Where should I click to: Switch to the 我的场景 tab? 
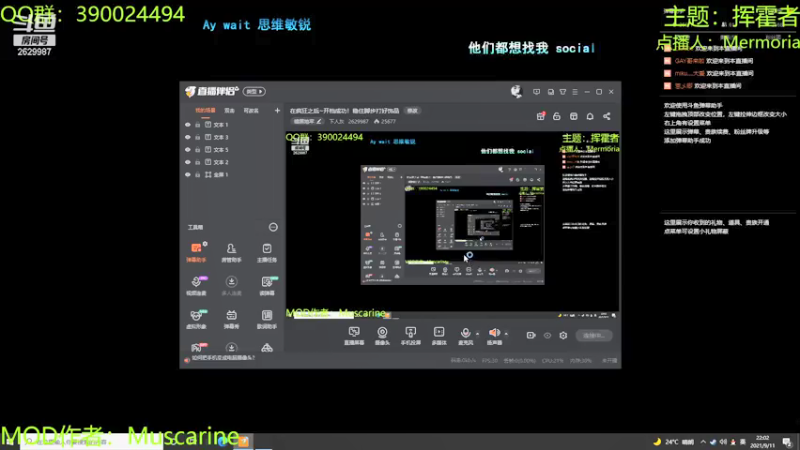pos(205,111)
